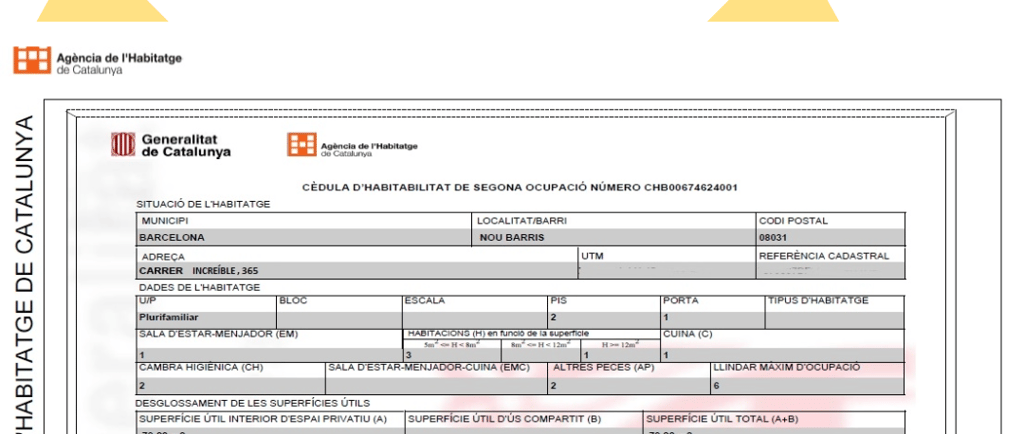Select the PIS value 2

553,318
